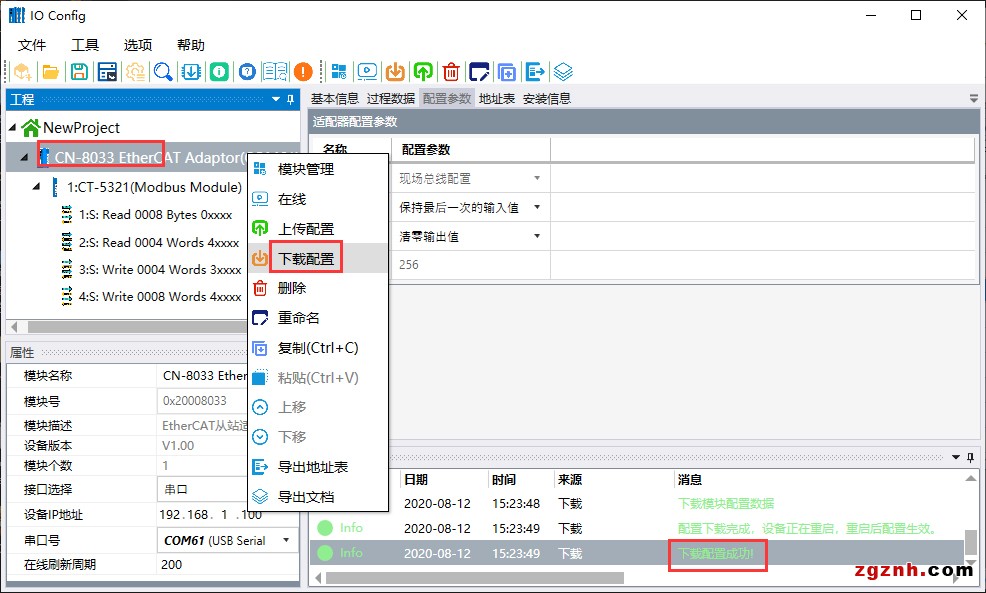The image size is (986, 593).
Task: Click the magnifier search toolbar icon
Action: point(162,72)
